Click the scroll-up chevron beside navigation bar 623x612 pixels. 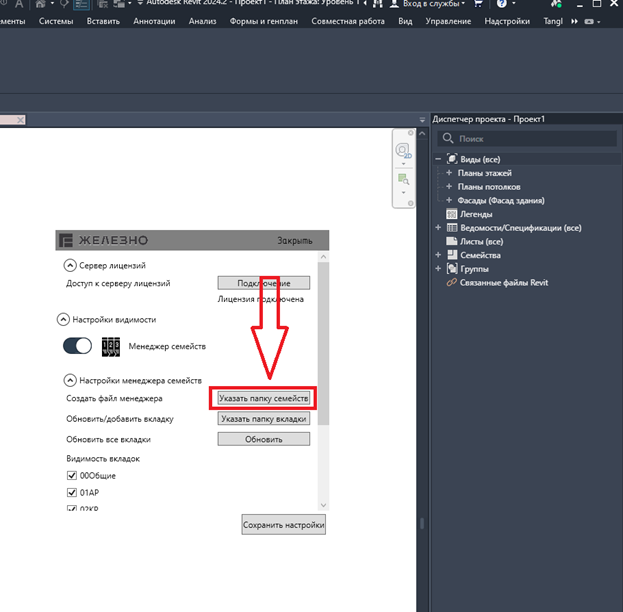point(422,134)
